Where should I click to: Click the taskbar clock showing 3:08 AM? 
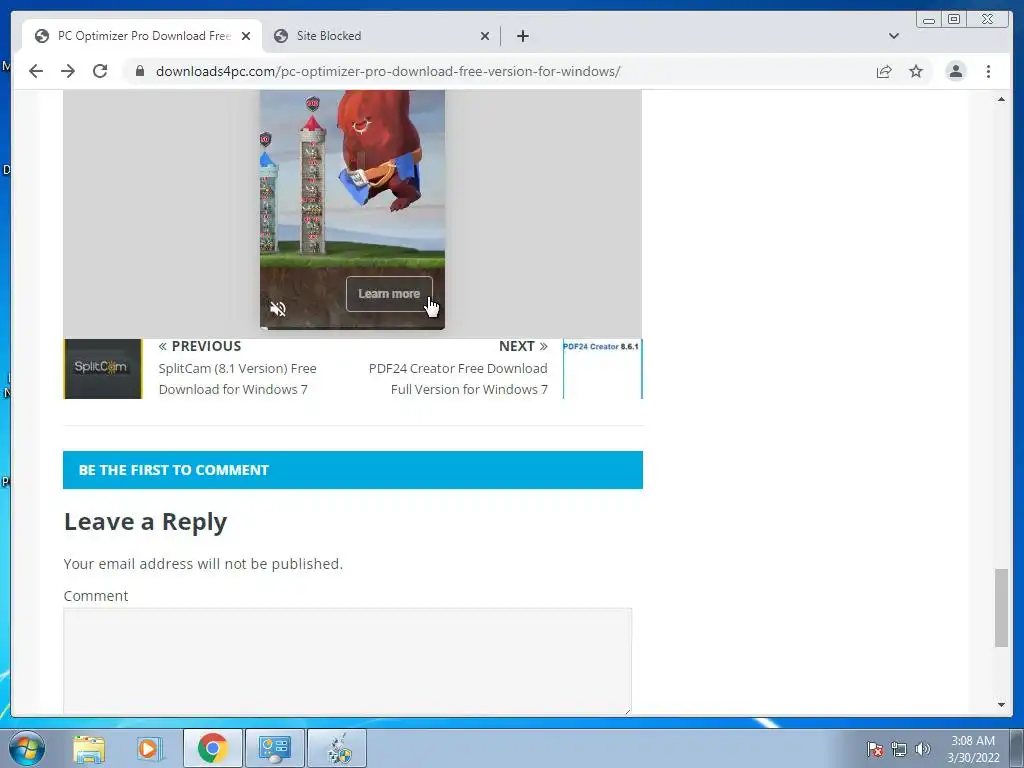click(x=973, y=749)
